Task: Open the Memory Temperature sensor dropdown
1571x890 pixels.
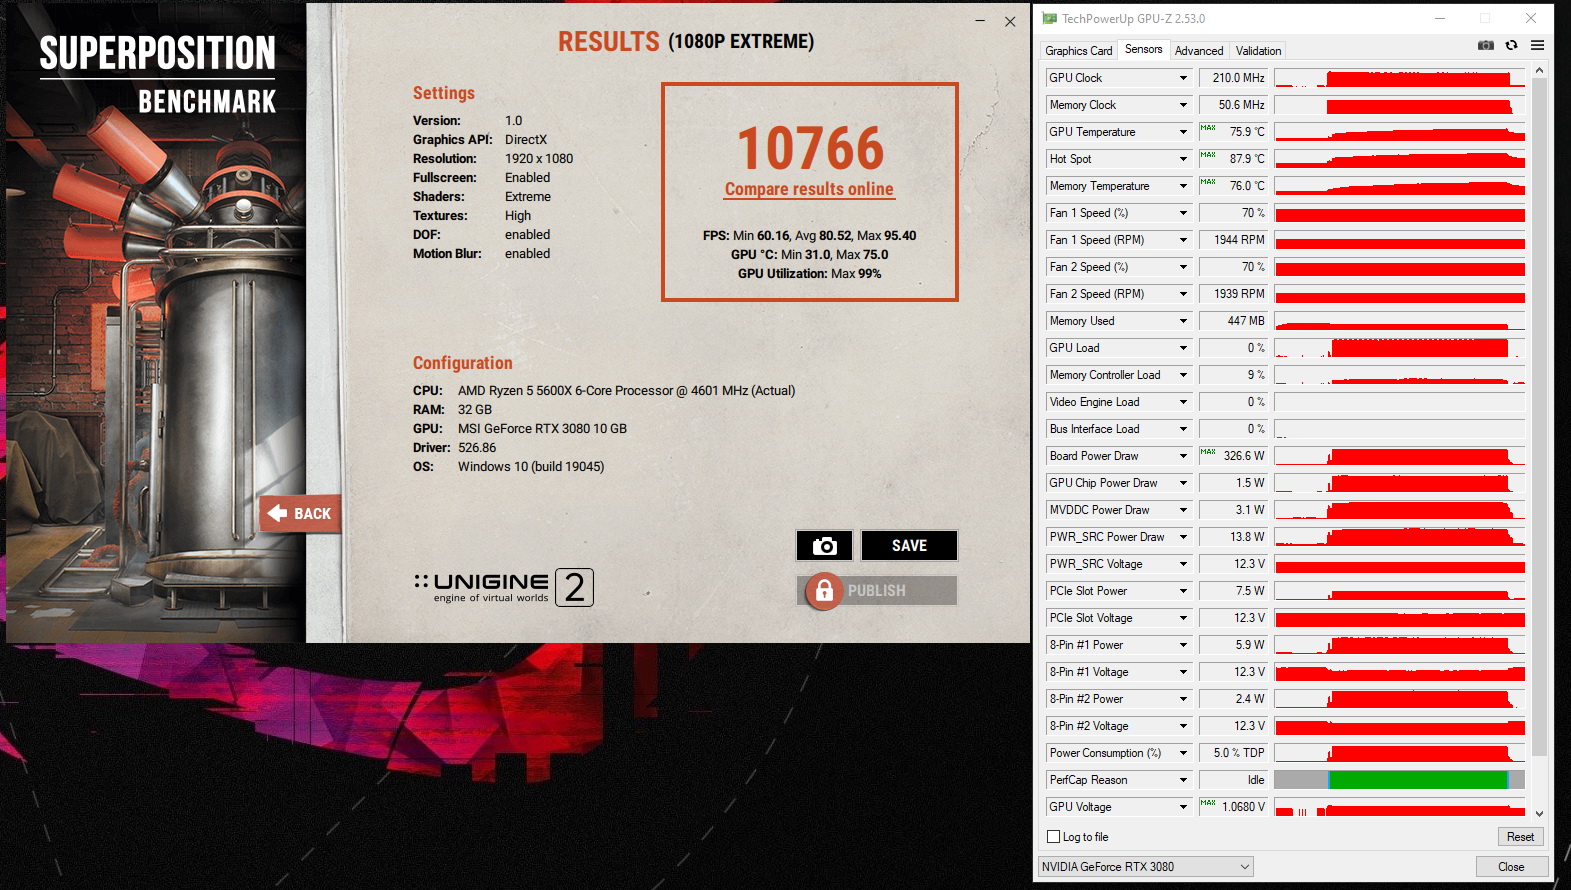Action: 1183,186
